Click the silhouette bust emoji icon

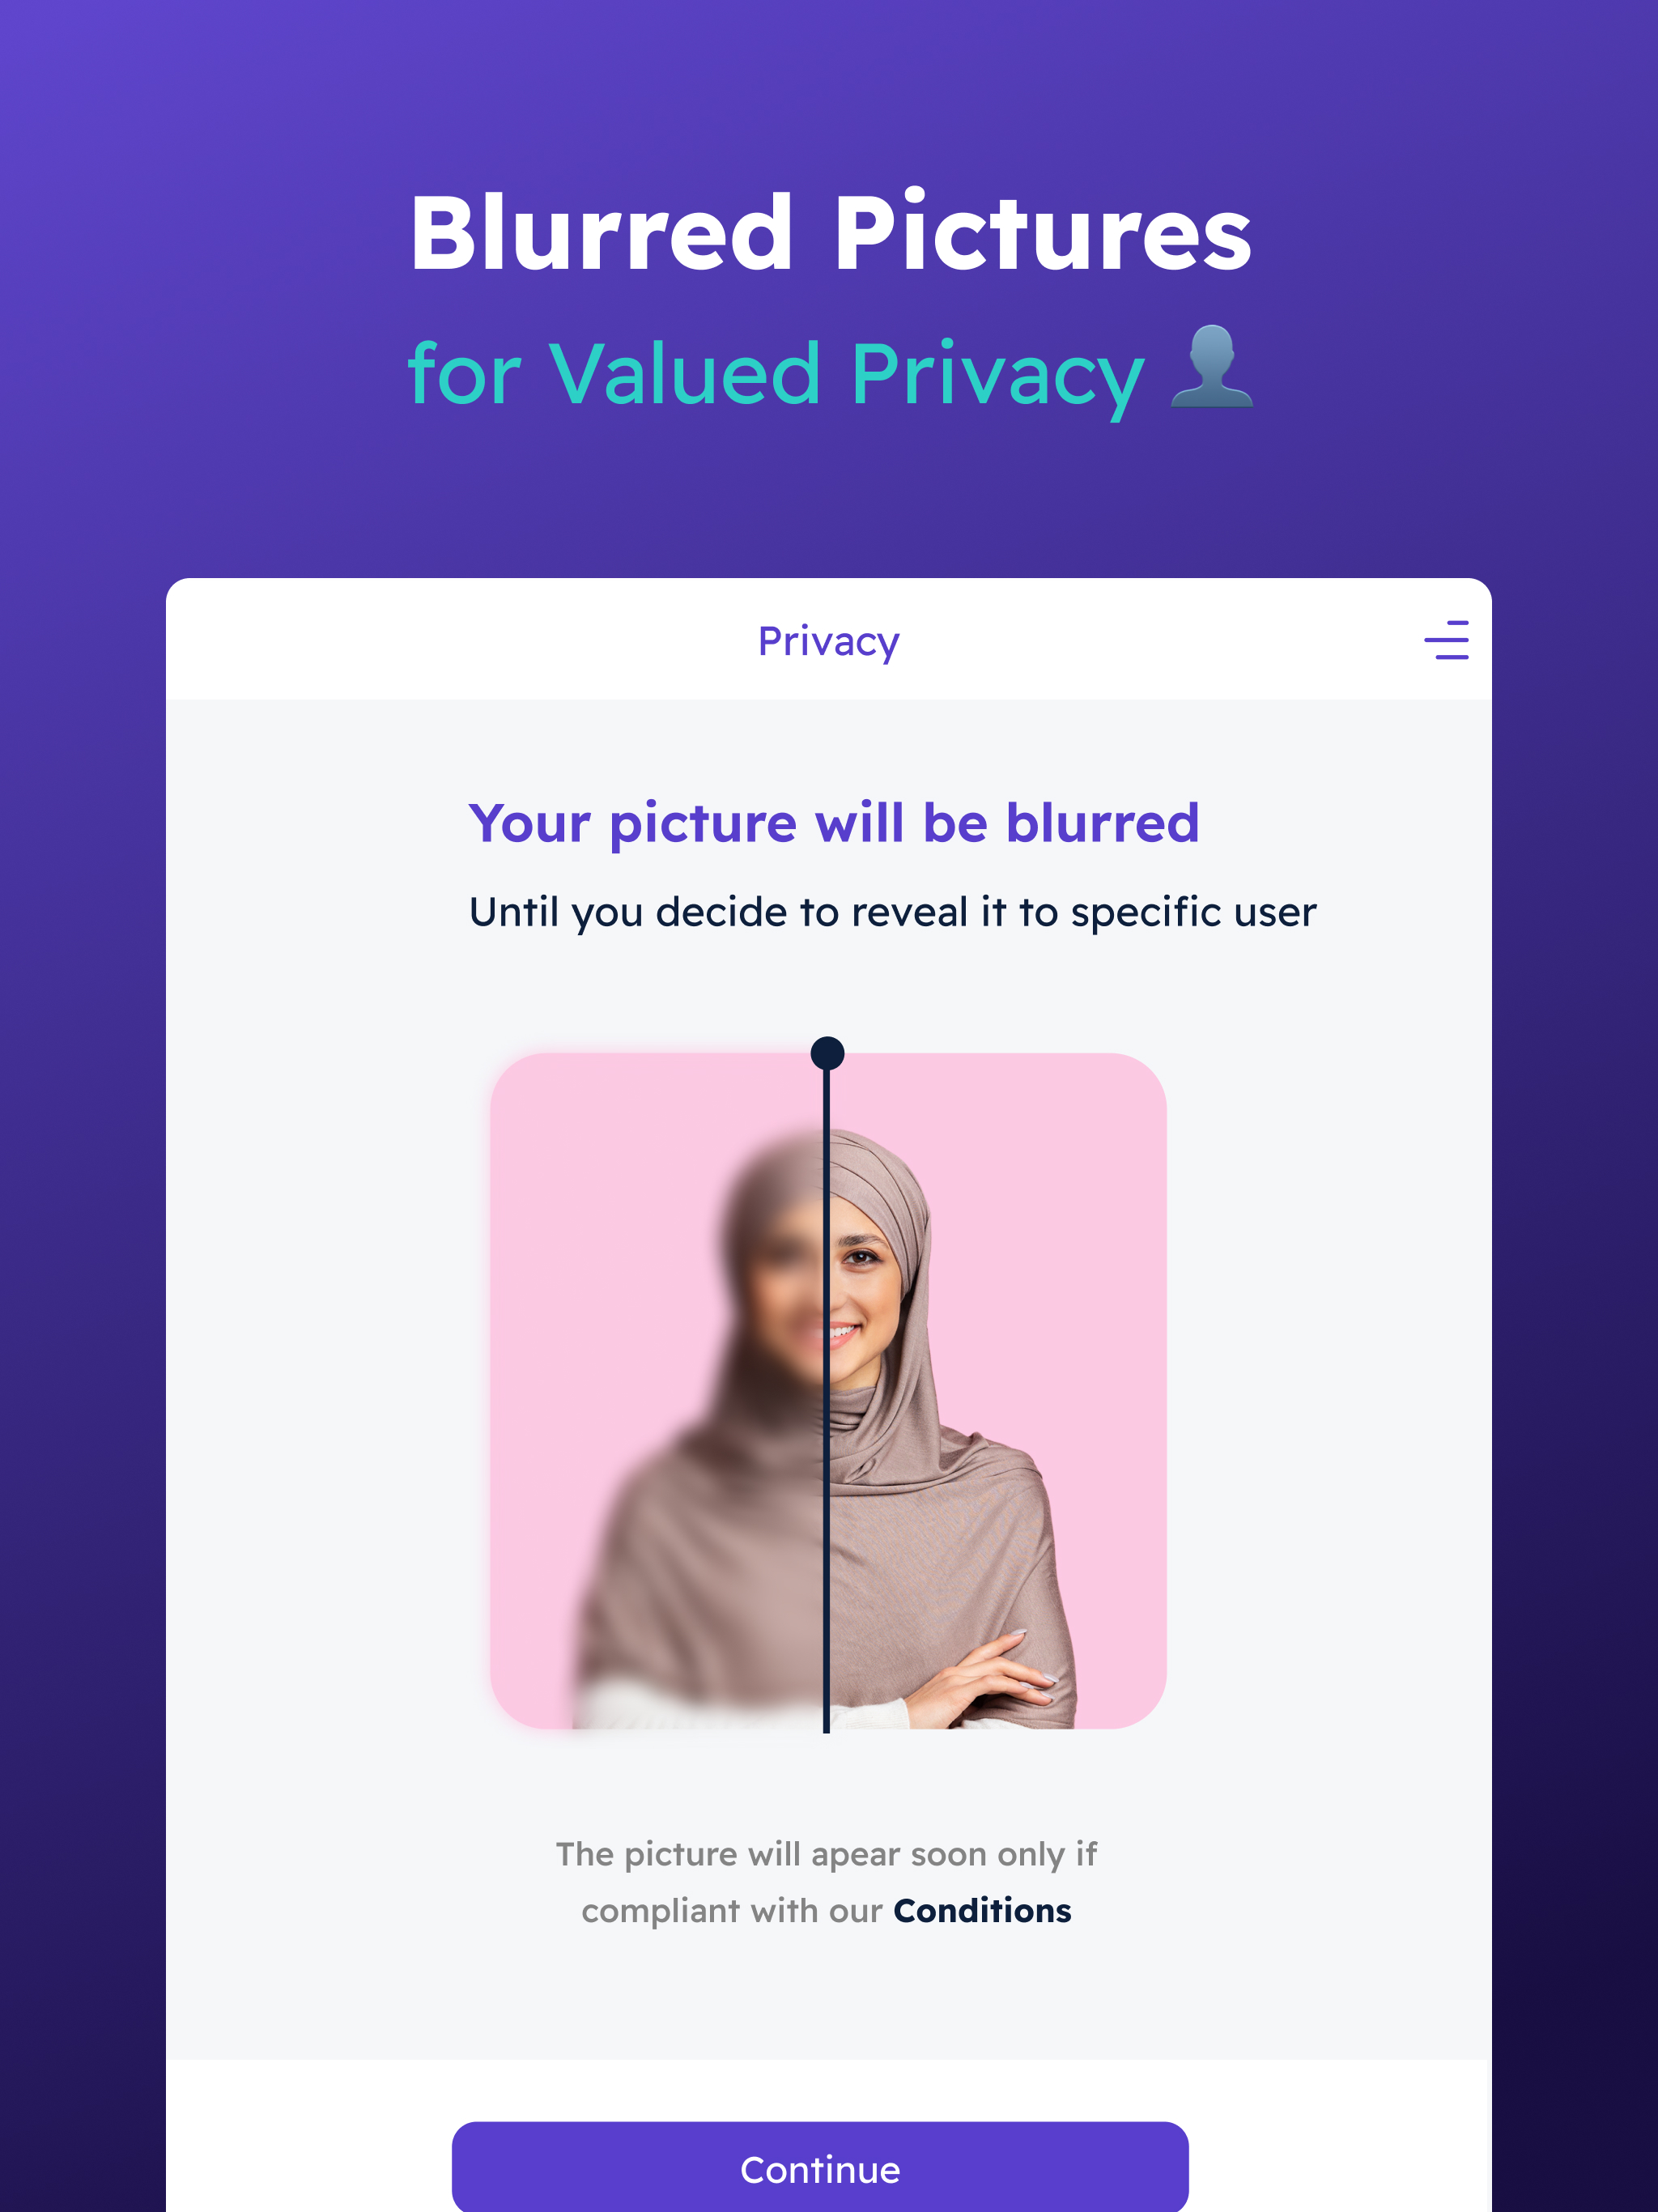tap(1211, 367)
